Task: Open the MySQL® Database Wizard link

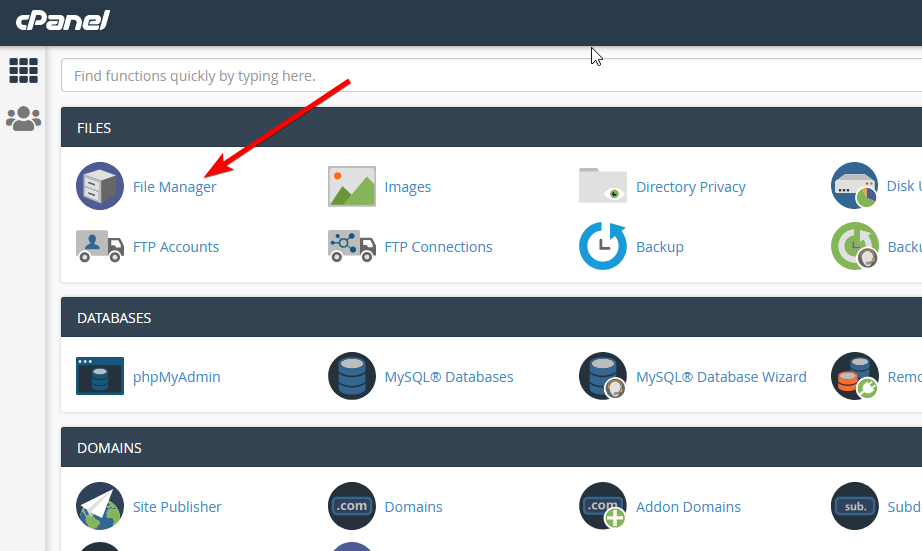Action: (721, 377)
